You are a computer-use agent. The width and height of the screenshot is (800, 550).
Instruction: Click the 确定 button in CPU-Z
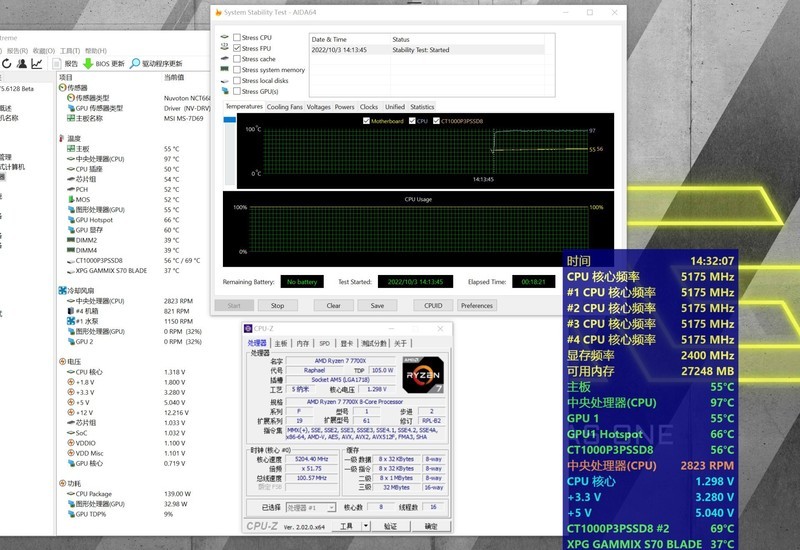pyautogui.click(x=431, y=526)
